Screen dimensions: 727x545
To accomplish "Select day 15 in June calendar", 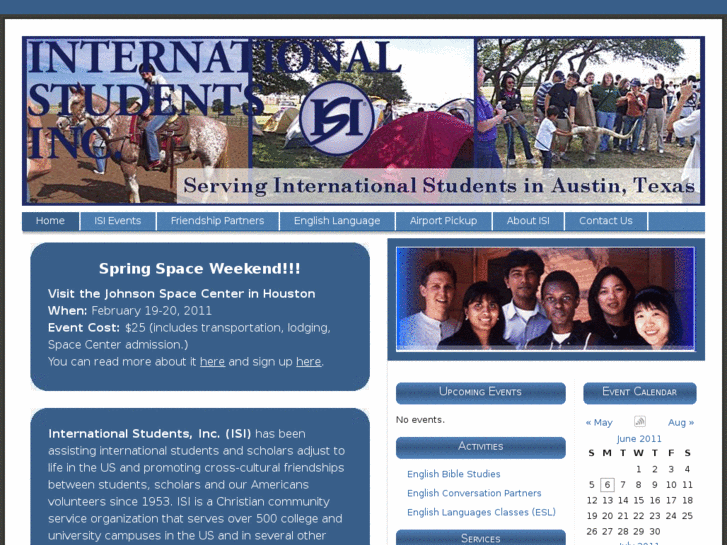I will click(638, 500).
